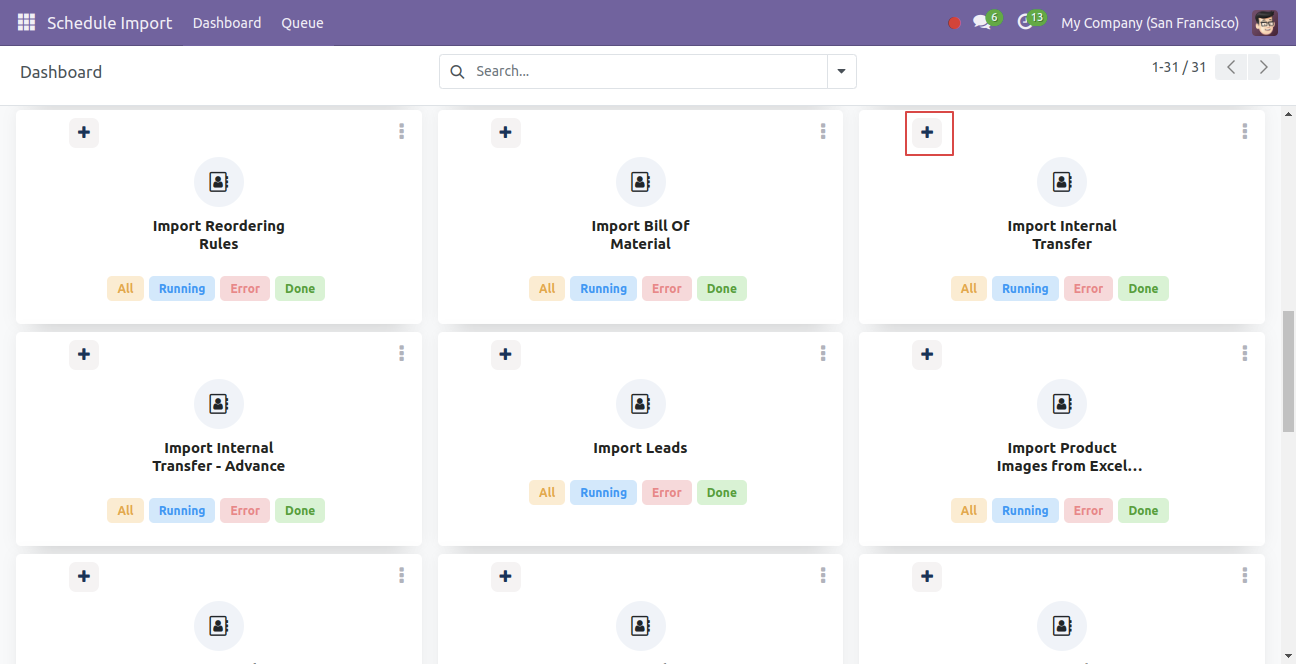Show Error for Import Internal Transfer - Advance
This screenshot has width=1296, height=664.
[x=245, y=510]
